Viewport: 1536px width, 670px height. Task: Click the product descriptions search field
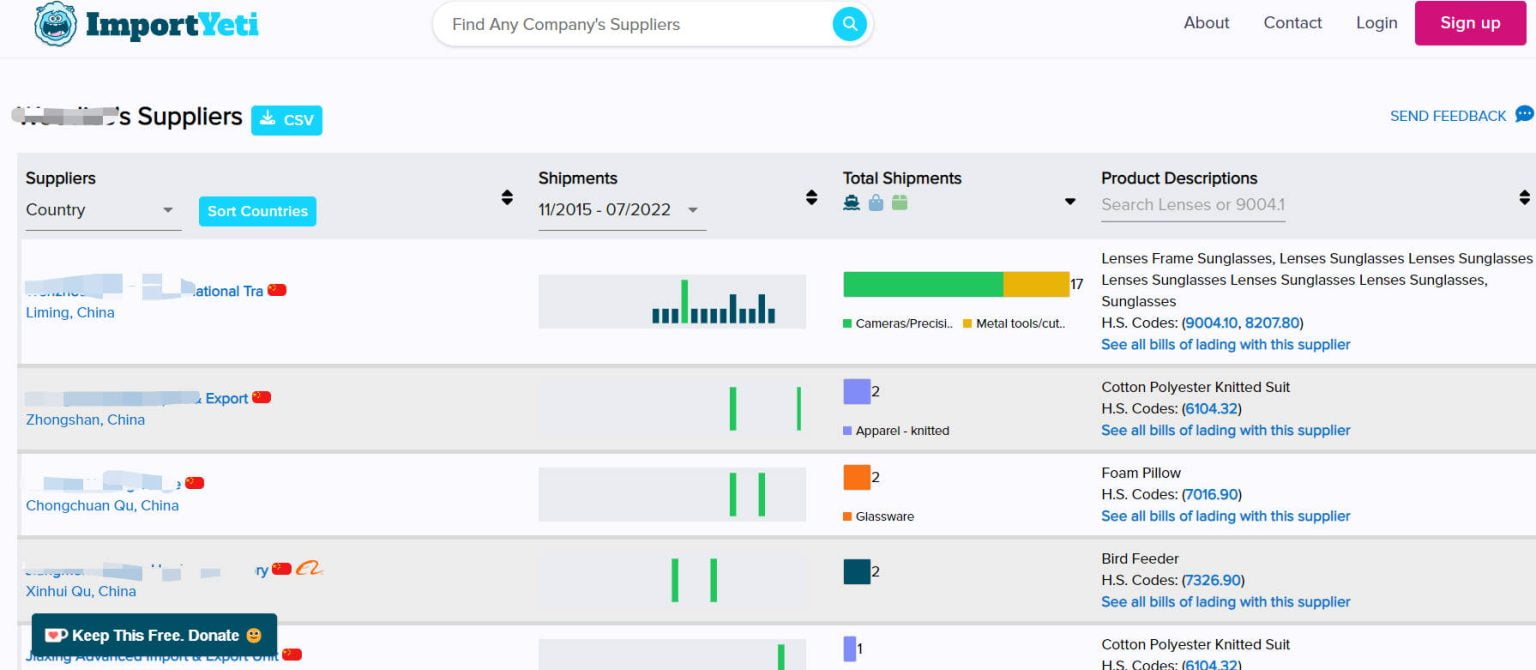[x=1192, y=204]
